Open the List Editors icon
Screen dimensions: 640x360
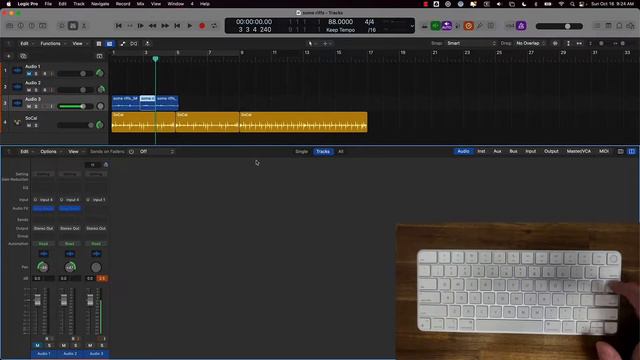tap(597, 26)
